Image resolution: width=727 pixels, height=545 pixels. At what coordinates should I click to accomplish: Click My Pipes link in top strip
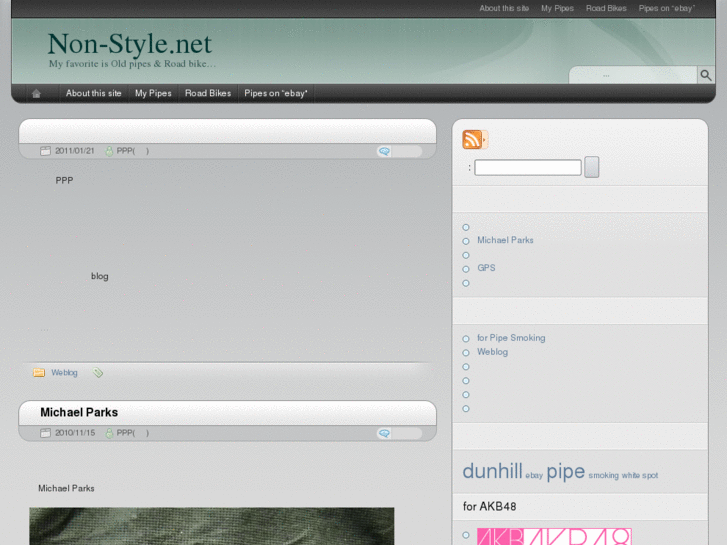[557, 8]
